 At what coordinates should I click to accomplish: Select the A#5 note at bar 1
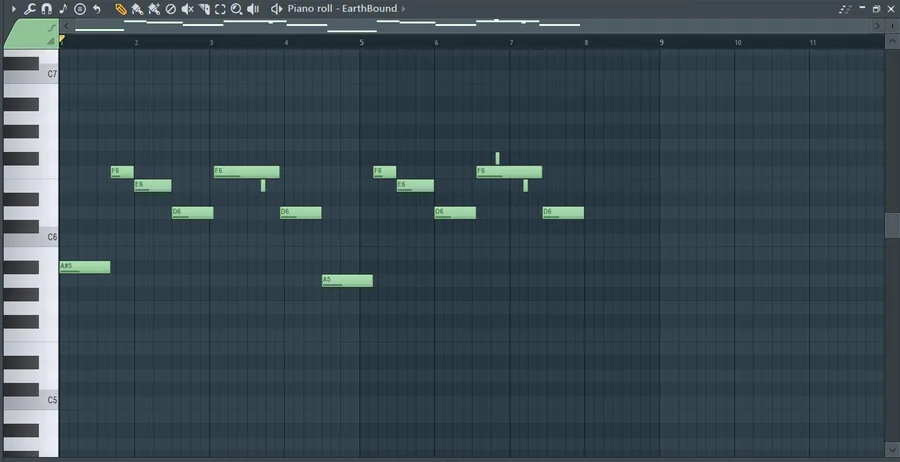85,267
